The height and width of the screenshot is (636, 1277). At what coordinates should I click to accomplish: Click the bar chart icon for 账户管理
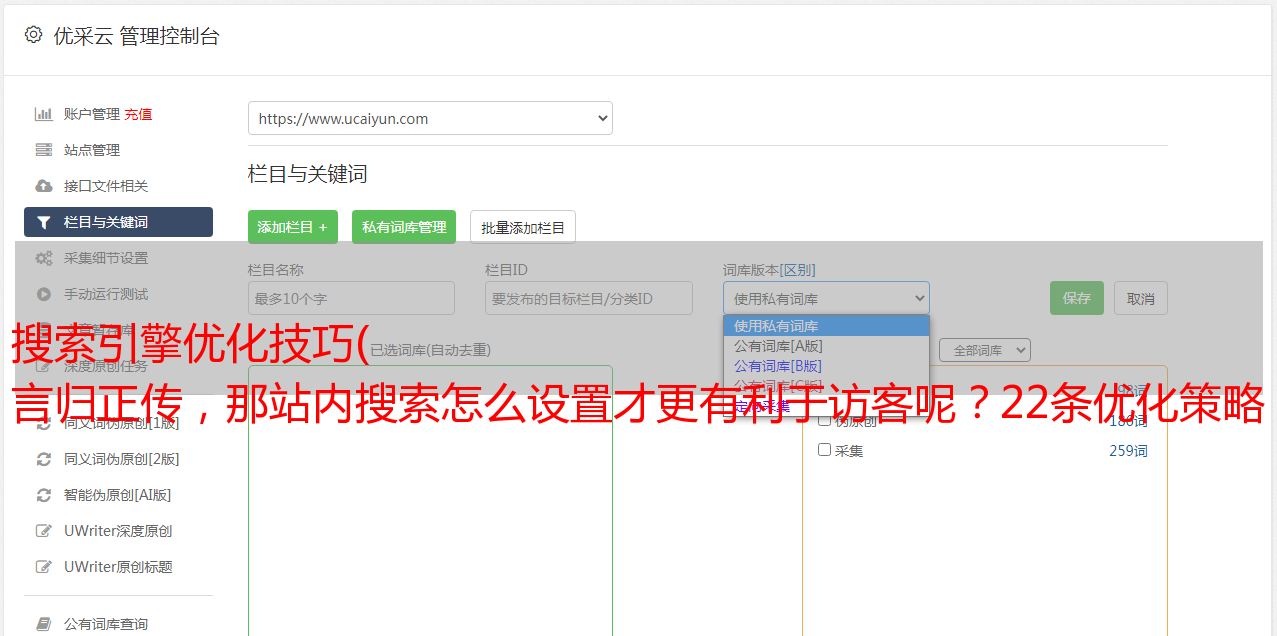click(x=44, y=114)
